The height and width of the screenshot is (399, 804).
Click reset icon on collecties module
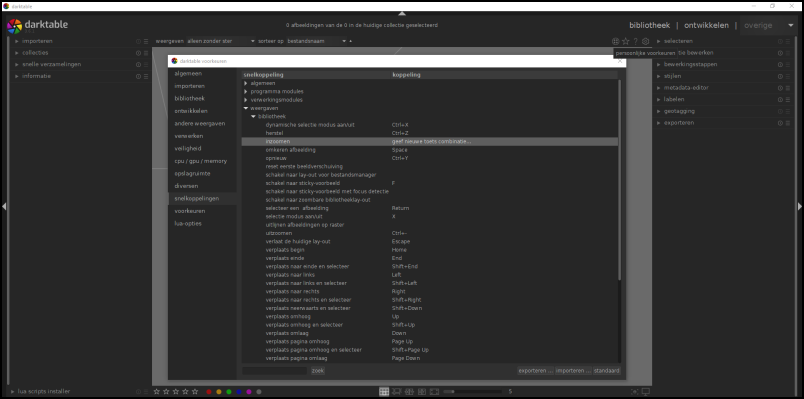pyautogui.click(x=138, y=53)
